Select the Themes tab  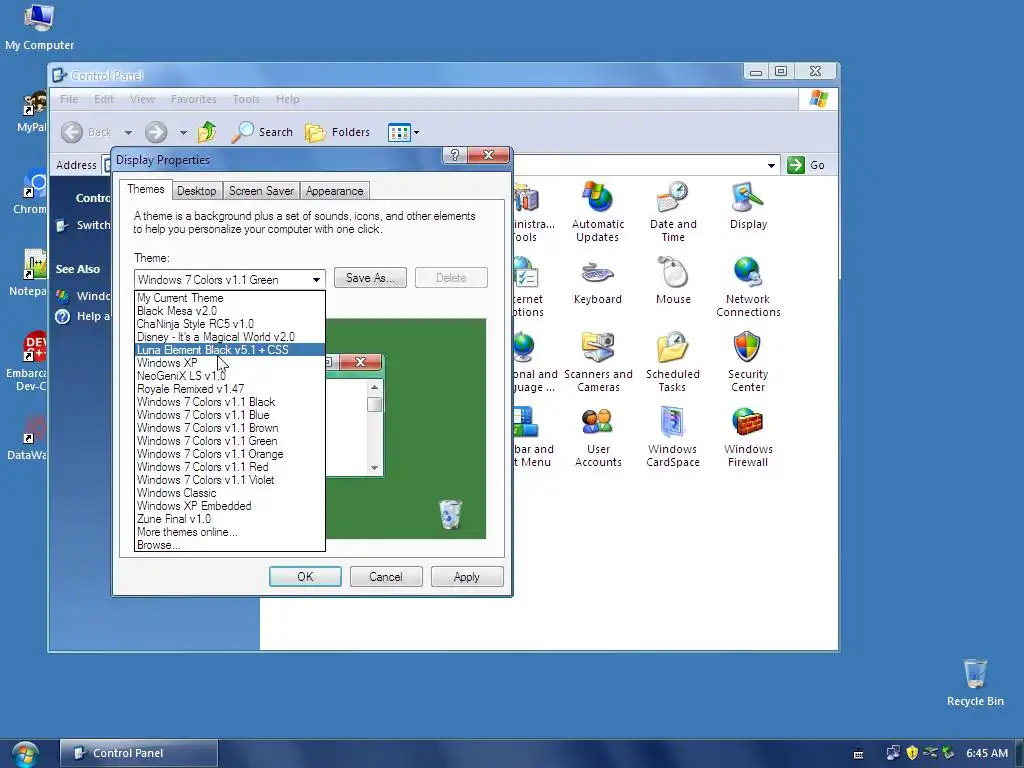[146, 189]
